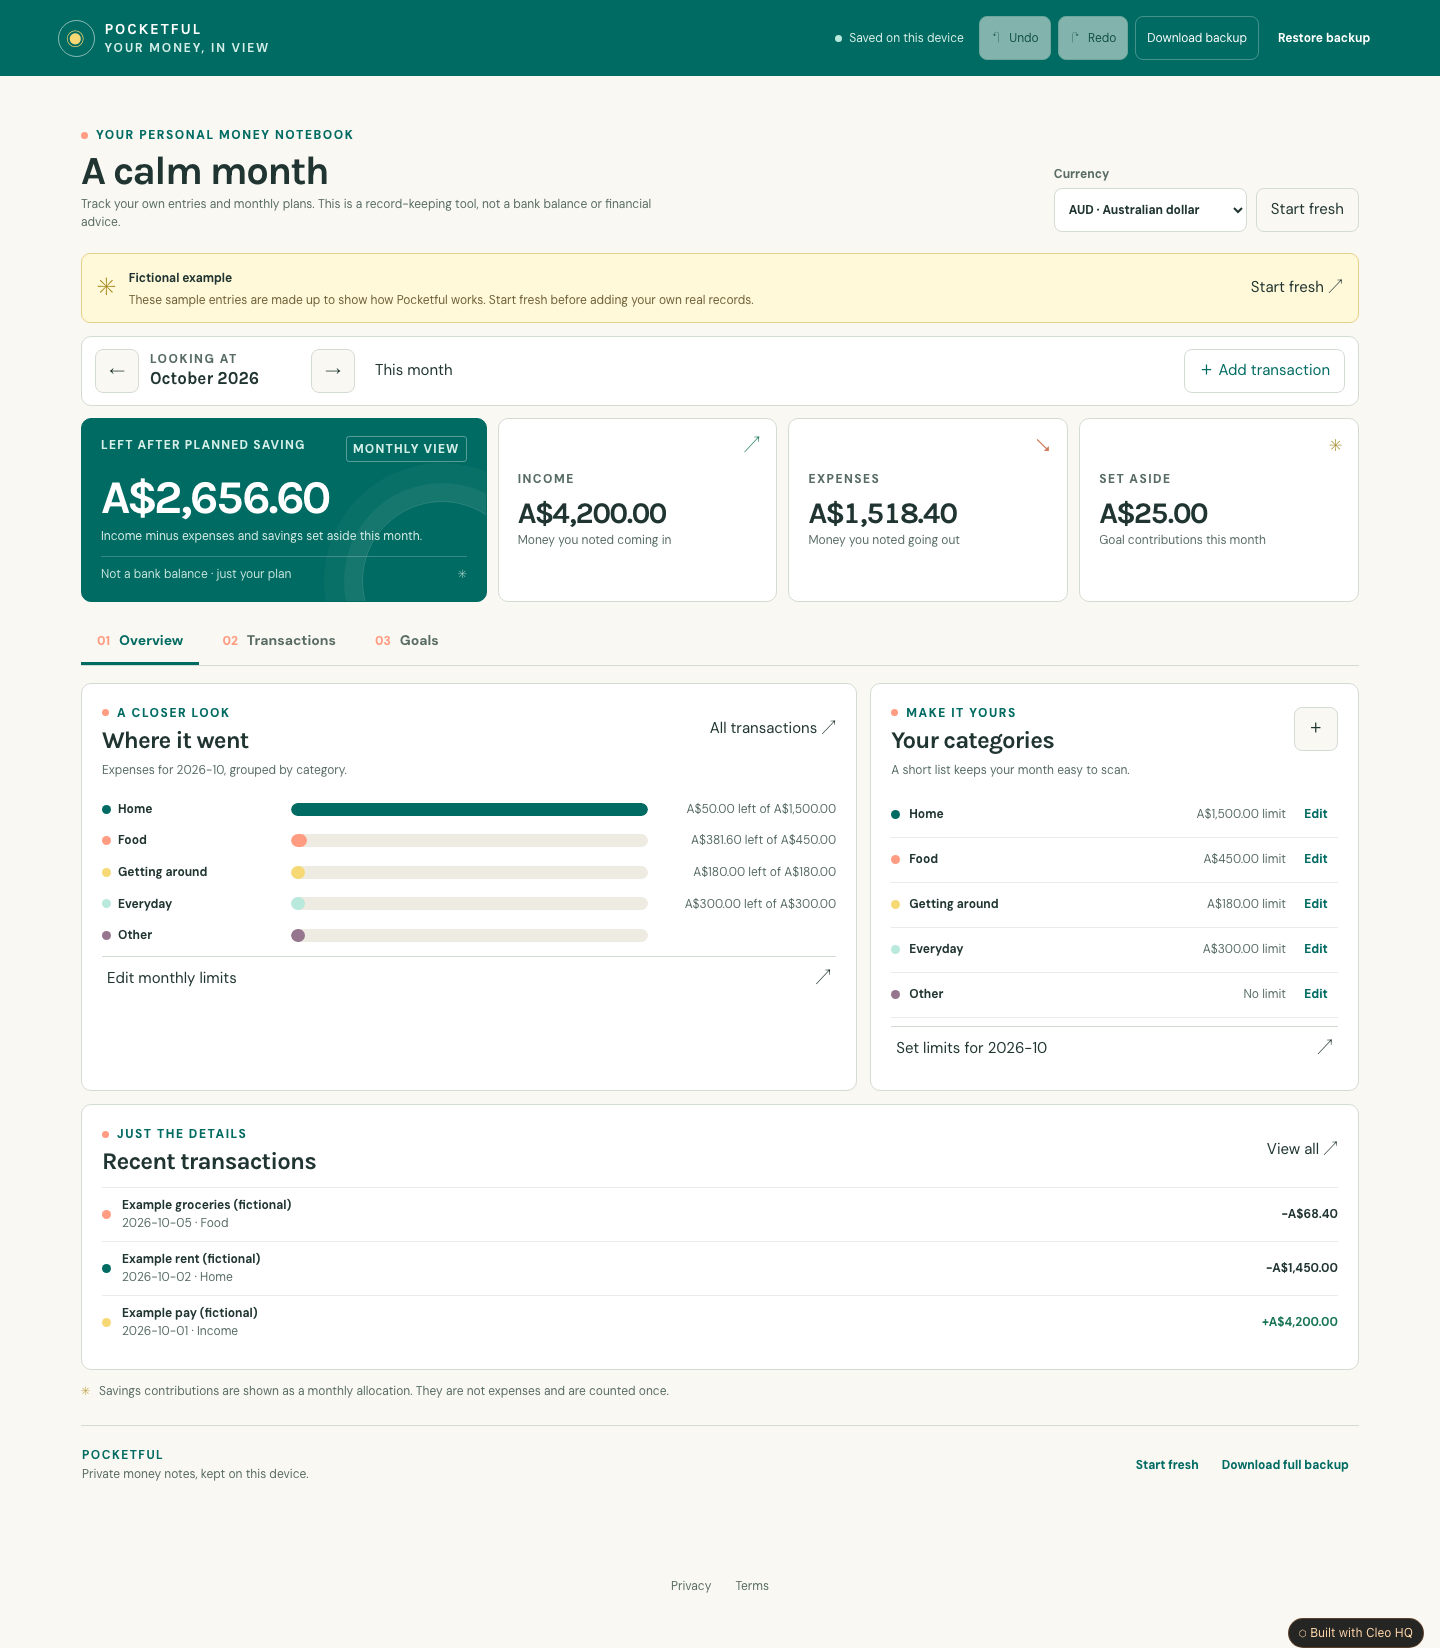Click Download backup in the header
Screen dimensions: 1440x1648
[x=1197, y=38]
